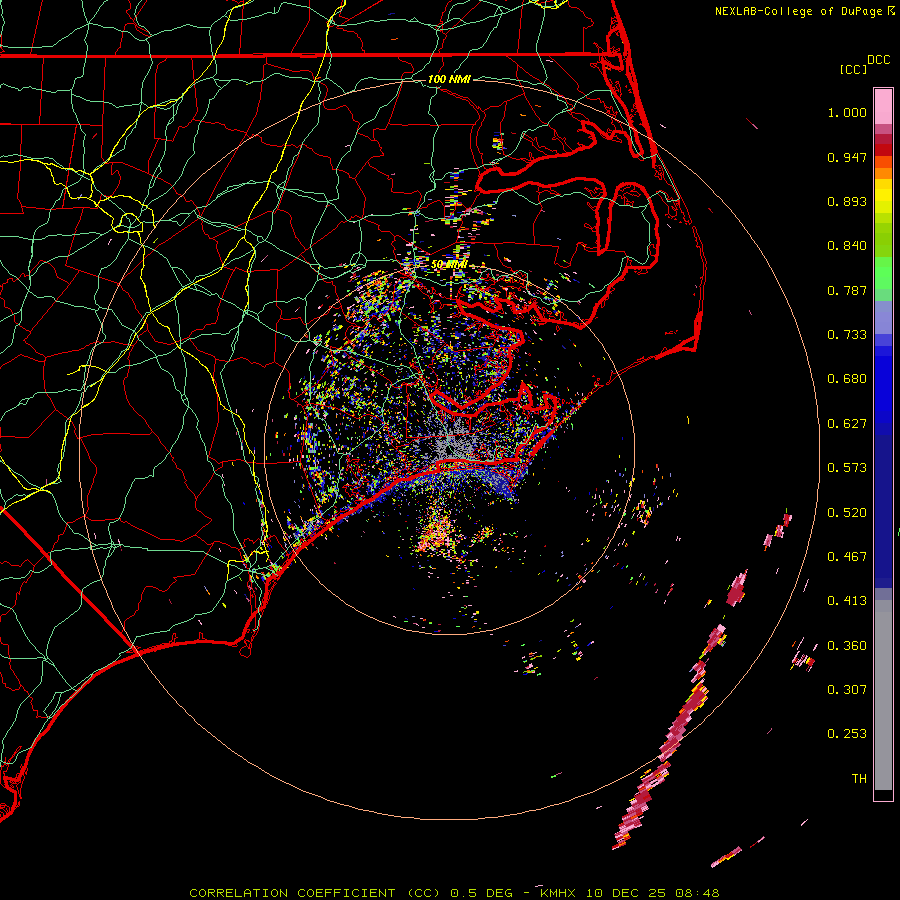Click the Correlation Coefficient KMHX caption text
Viewport: 900px width, 900px height.
pyautogui.click(x=454, y=893)
